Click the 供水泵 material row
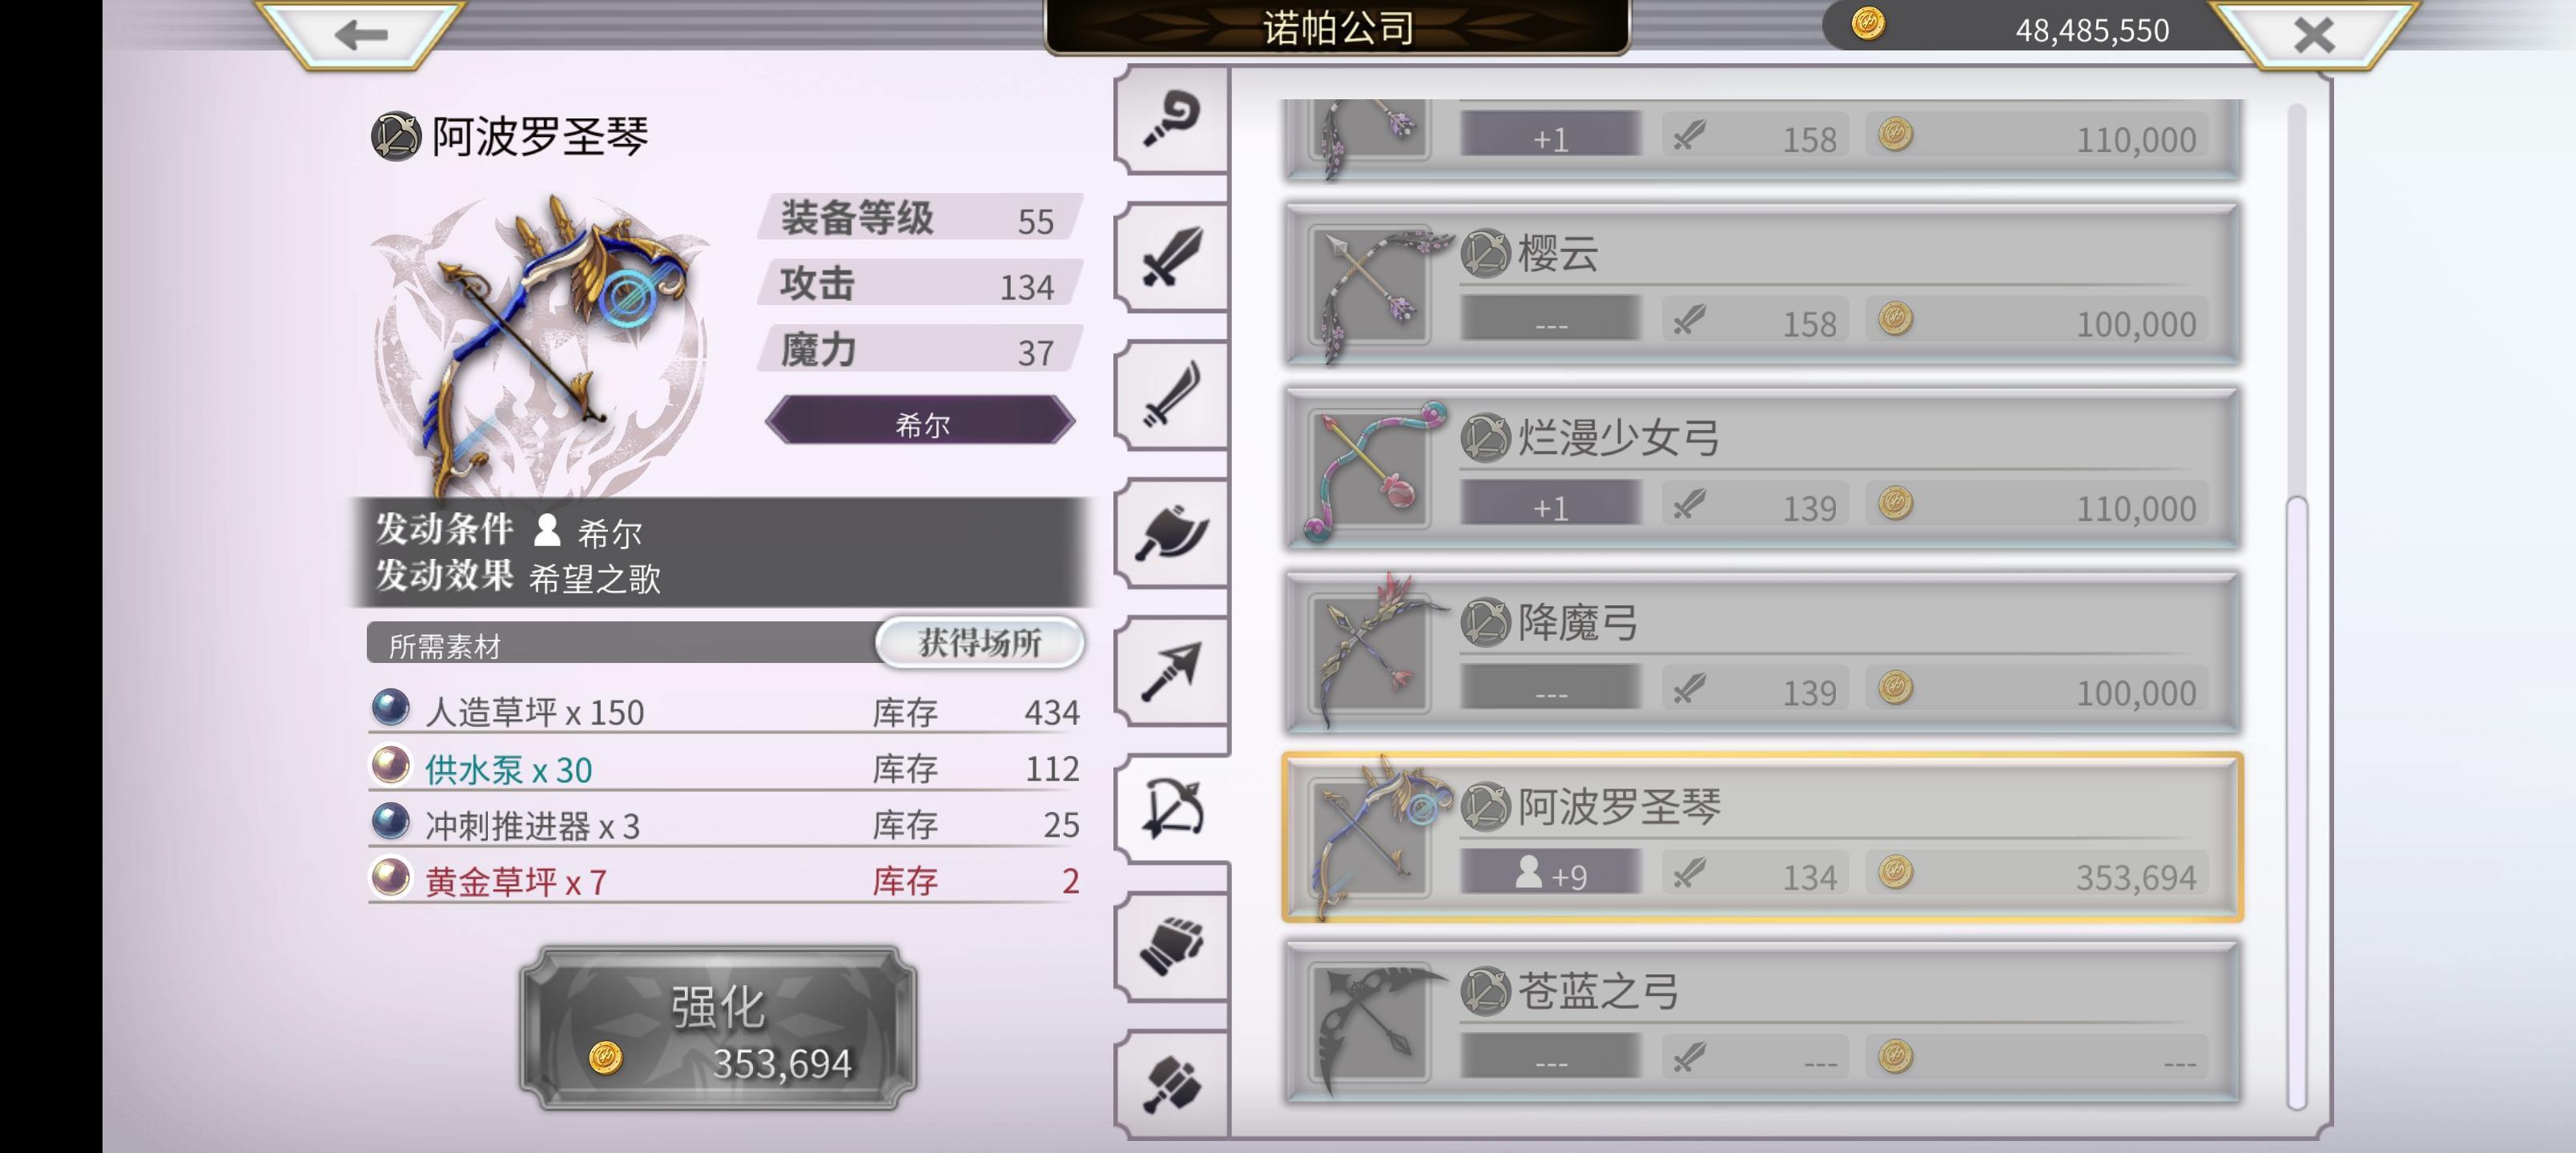The height and width of the screenshot is (1153, 2576). (726, 768)
